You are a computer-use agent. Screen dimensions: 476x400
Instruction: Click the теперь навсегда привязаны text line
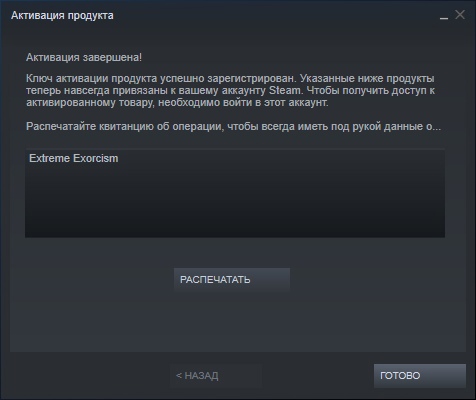coord(230,91)
